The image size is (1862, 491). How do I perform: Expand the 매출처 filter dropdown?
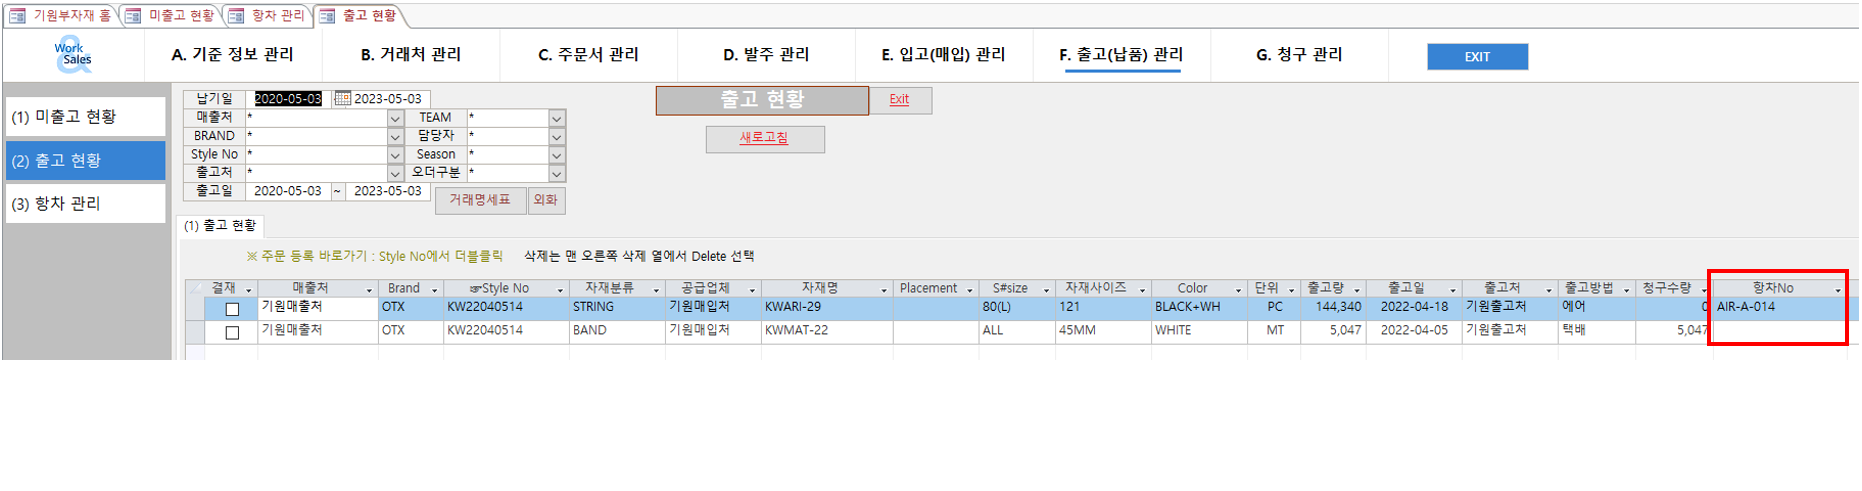395,118
